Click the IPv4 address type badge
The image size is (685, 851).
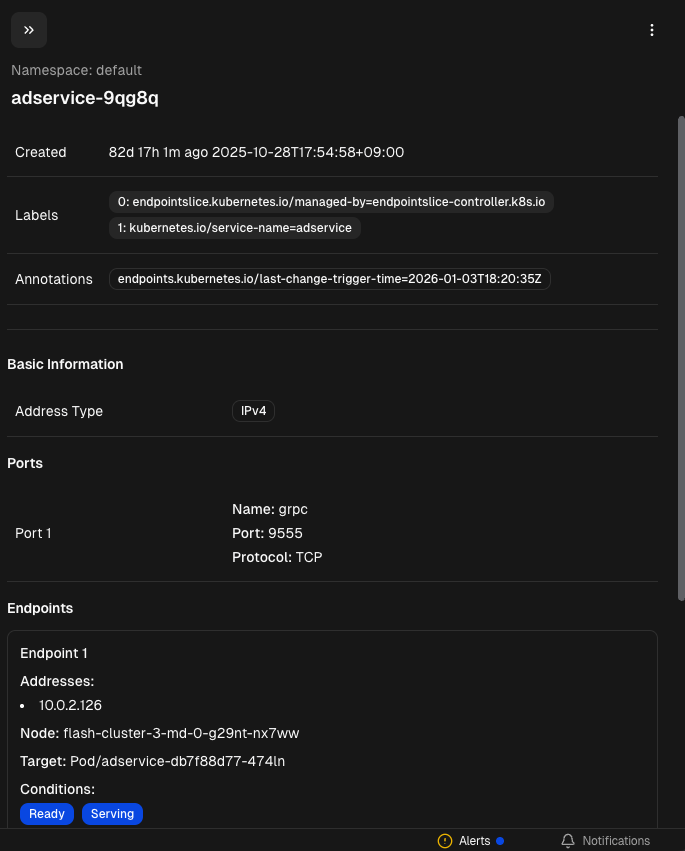click(253, 411)
